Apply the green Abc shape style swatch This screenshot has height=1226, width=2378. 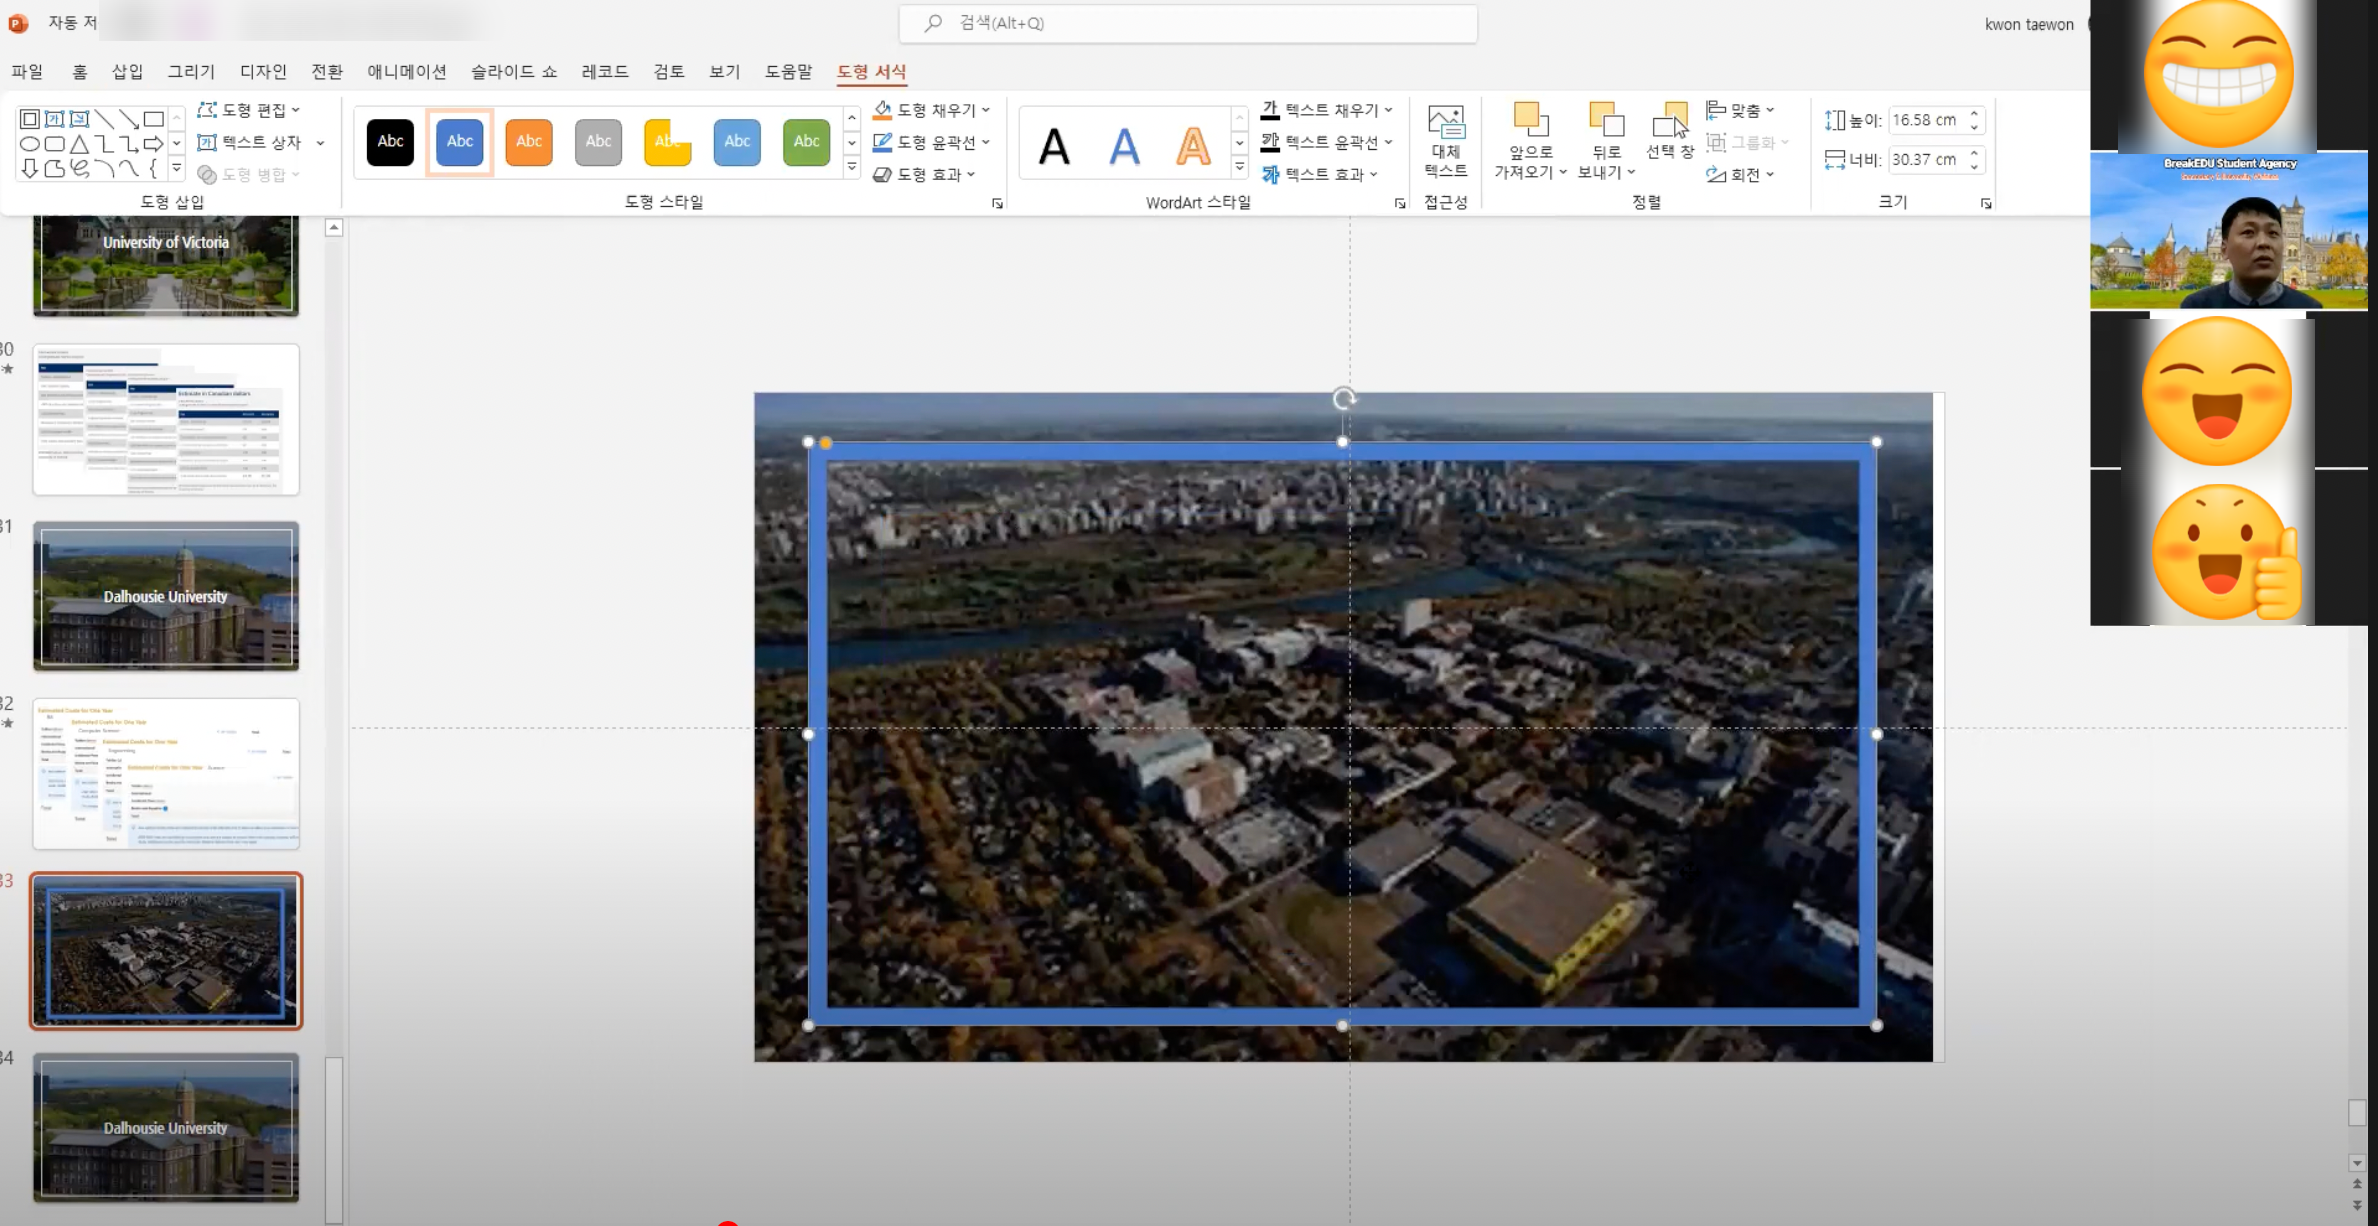tap(806, 141)
